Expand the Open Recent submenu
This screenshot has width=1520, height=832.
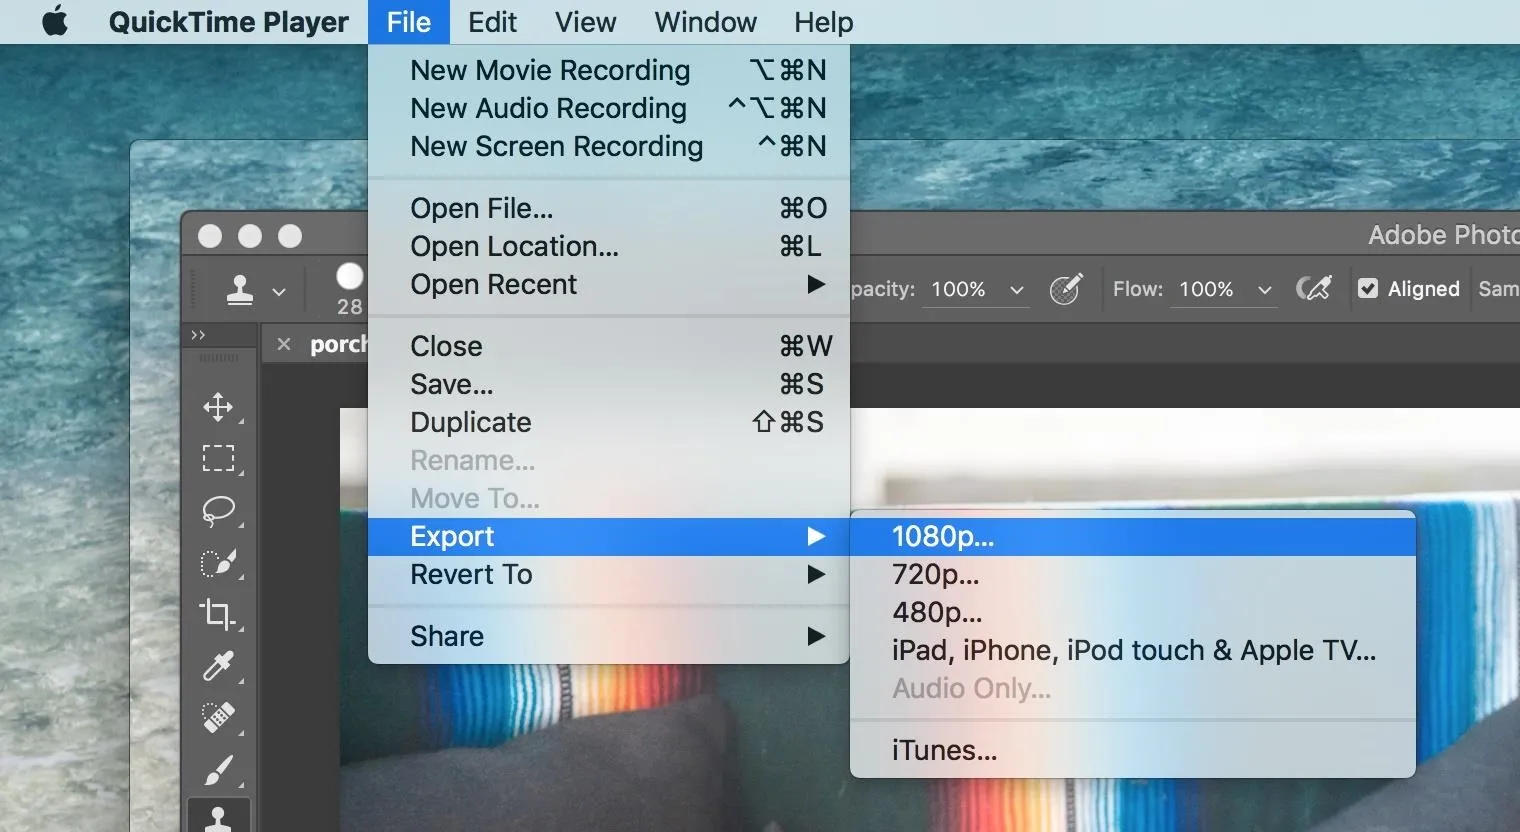point(609,284)
